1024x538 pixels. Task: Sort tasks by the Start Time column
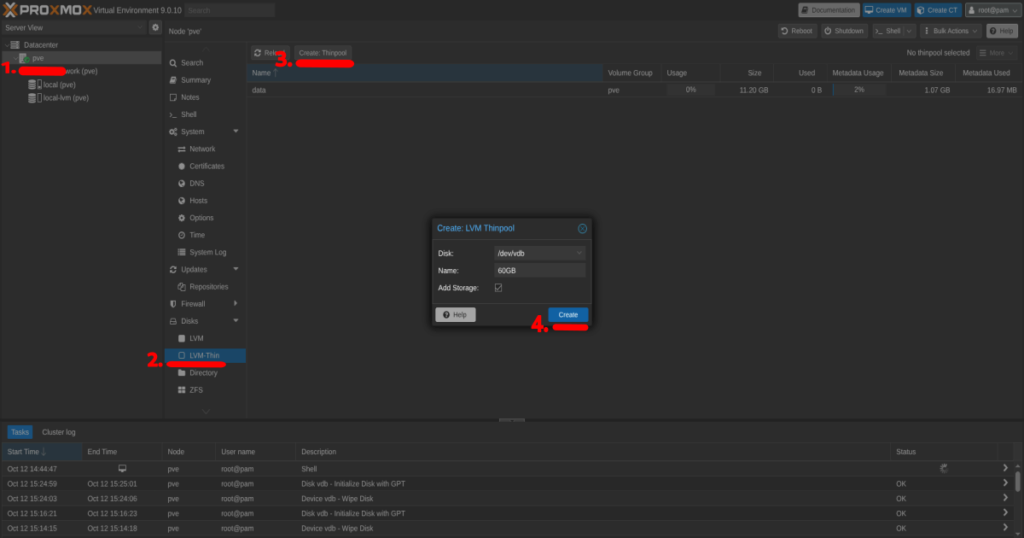[27, 452]
